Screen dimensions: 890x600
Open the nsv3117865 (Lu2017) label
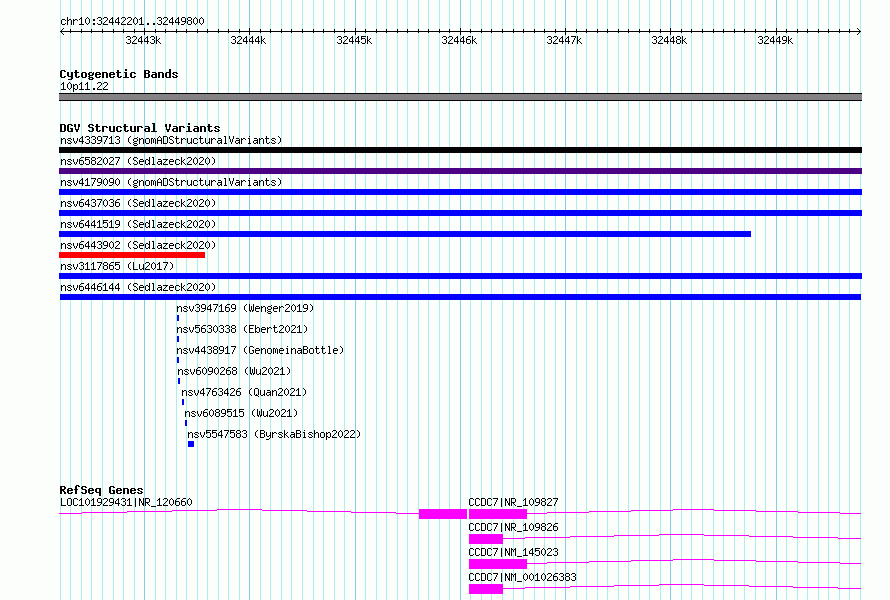click(x=117, y=266)
